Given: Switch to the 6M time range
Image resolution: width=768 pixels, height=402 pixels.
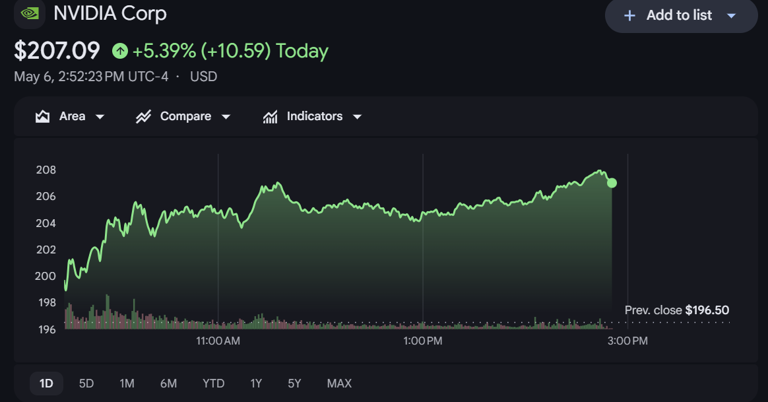Looking at the screenshot, I should click(168, 383).
